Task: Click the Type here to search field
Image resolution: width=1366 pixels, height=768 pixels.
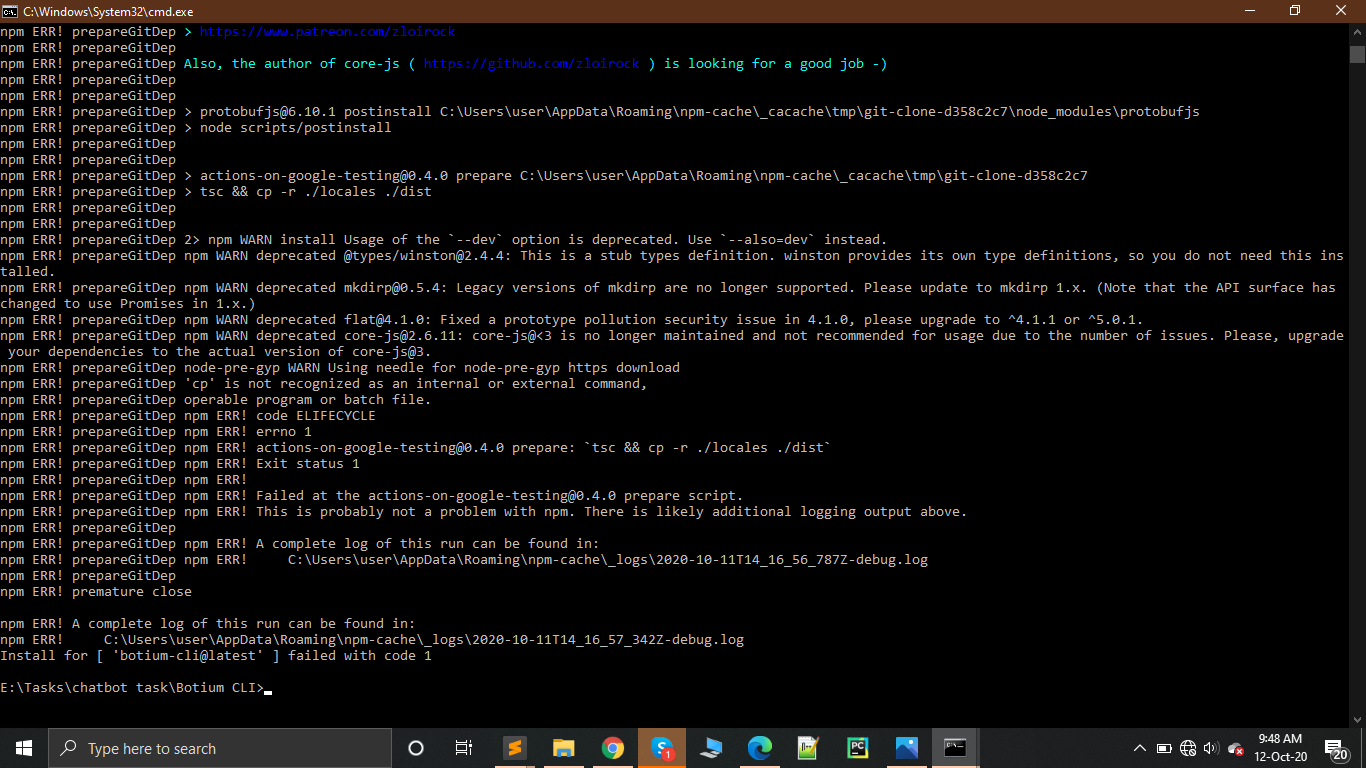Action: 220,747
